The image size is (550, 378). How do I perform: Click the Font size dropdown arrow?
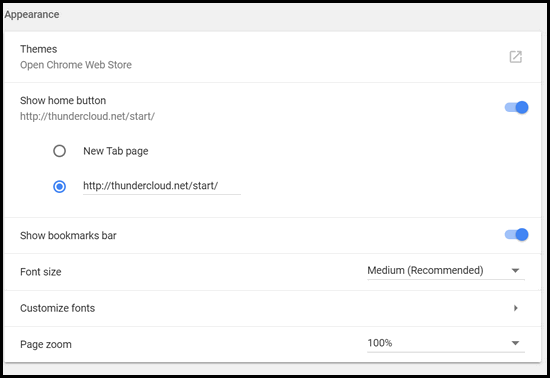coord(515,271)
